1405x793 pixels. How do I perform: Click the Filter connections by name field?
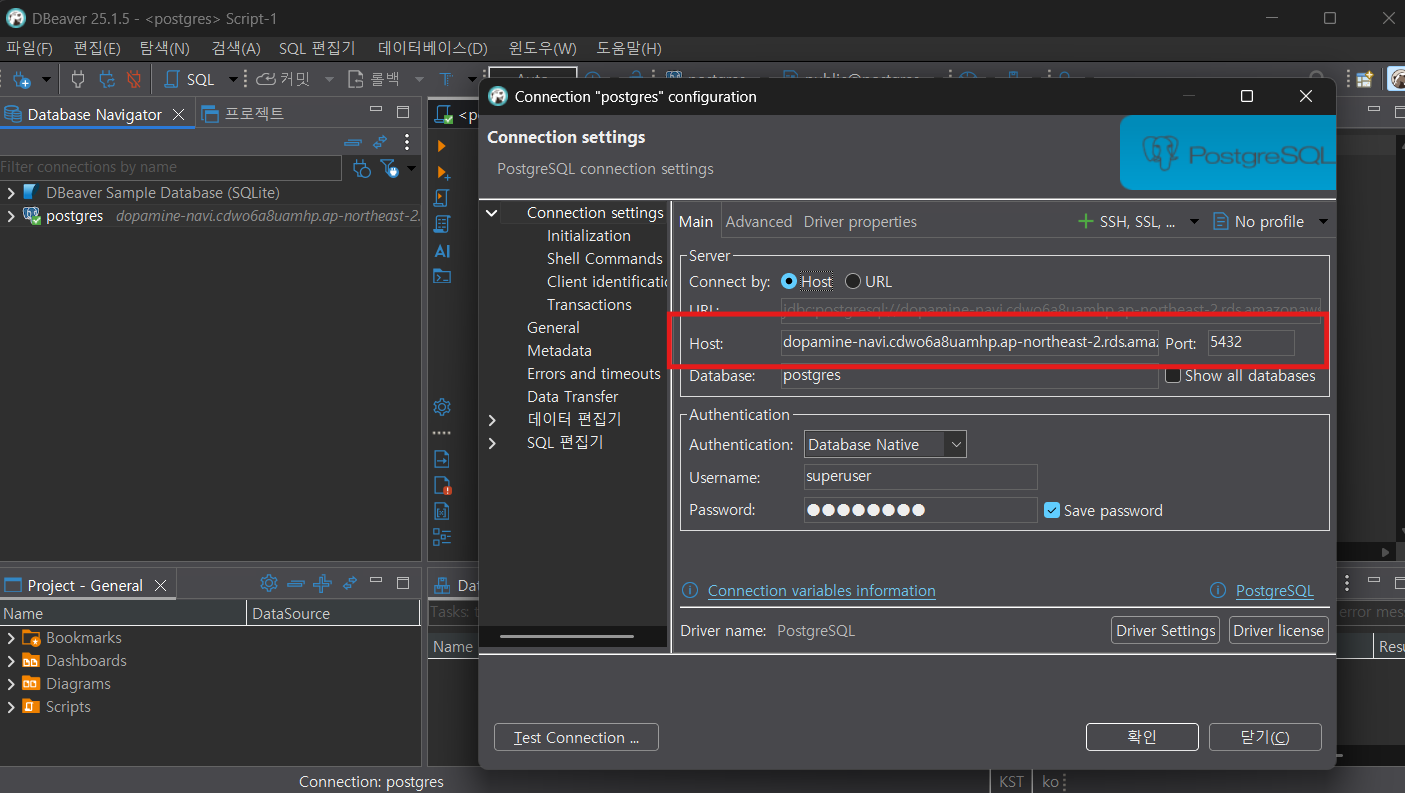(170, 167)
